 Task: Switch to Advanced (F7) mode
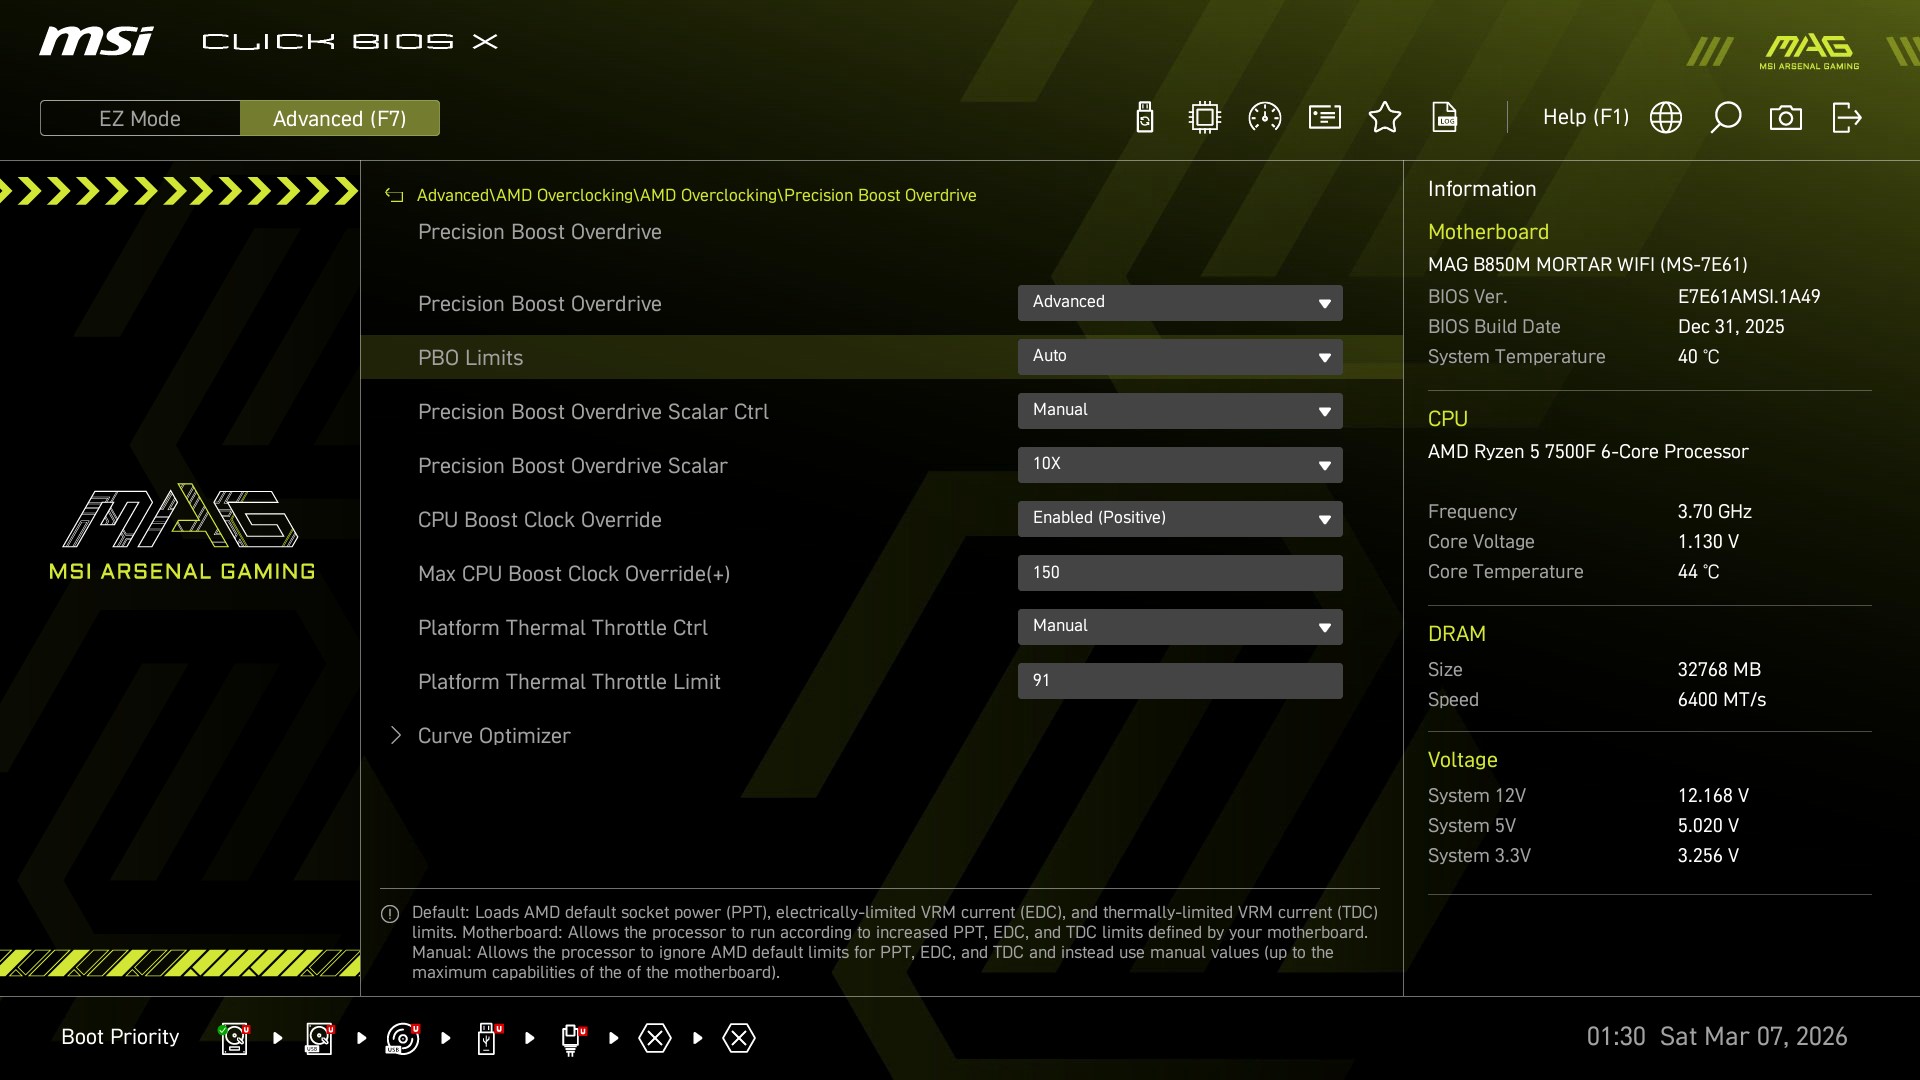click(340, 118)
